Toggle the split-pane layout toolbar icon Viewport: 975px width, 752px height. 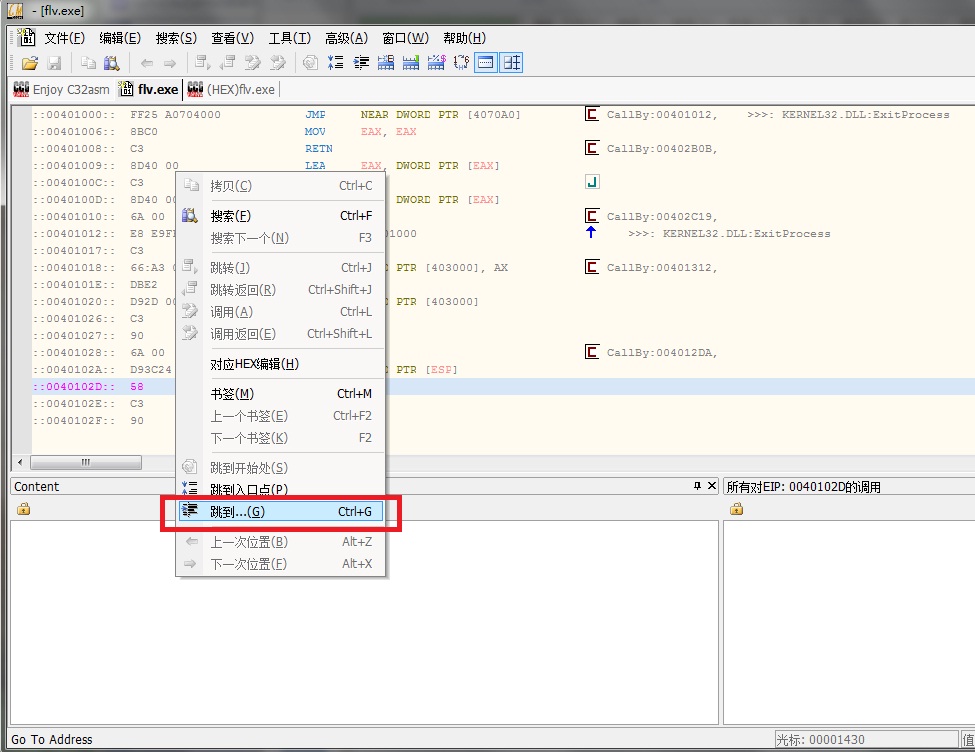pos(512,63)
